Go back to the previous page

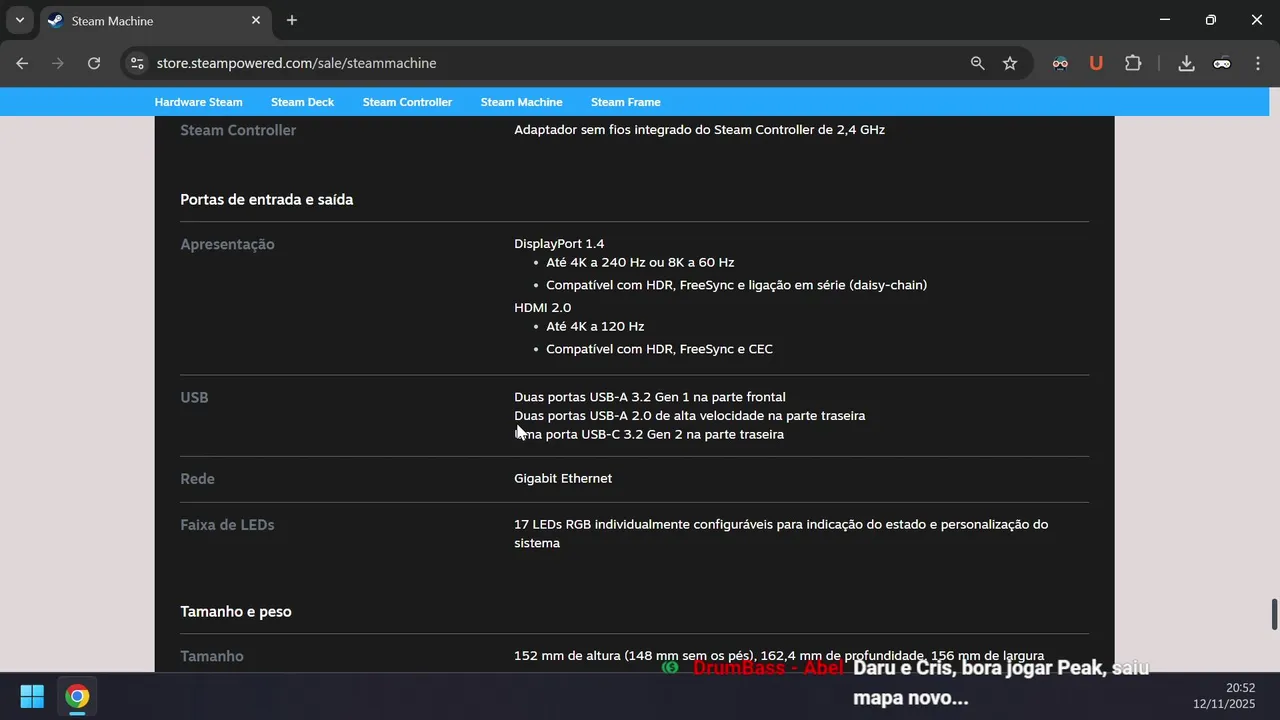point(22,63)
